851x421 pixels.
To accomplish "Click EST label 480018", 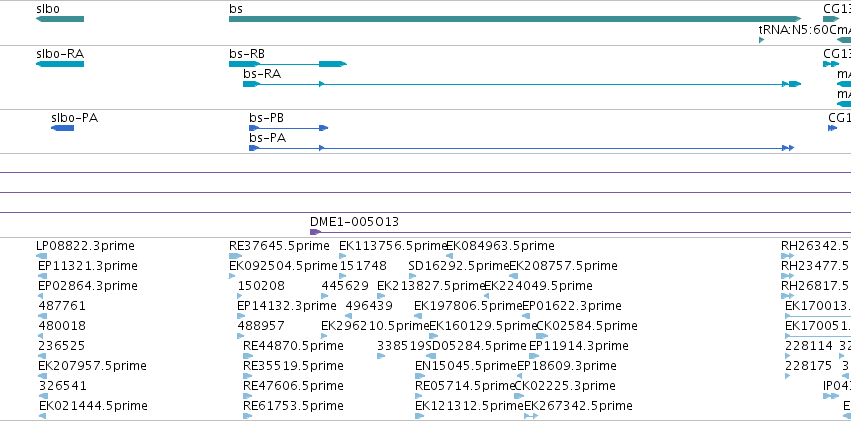I will pyautogui.click(x=62, y=326).
